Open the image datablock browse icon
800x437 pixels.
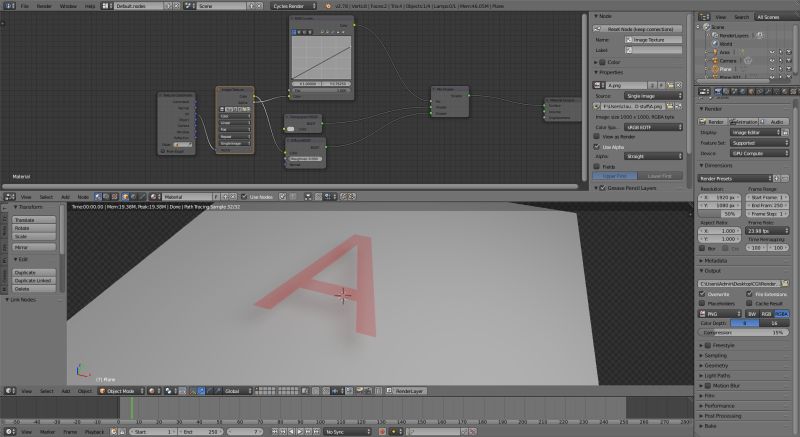(x=598, y=85)
